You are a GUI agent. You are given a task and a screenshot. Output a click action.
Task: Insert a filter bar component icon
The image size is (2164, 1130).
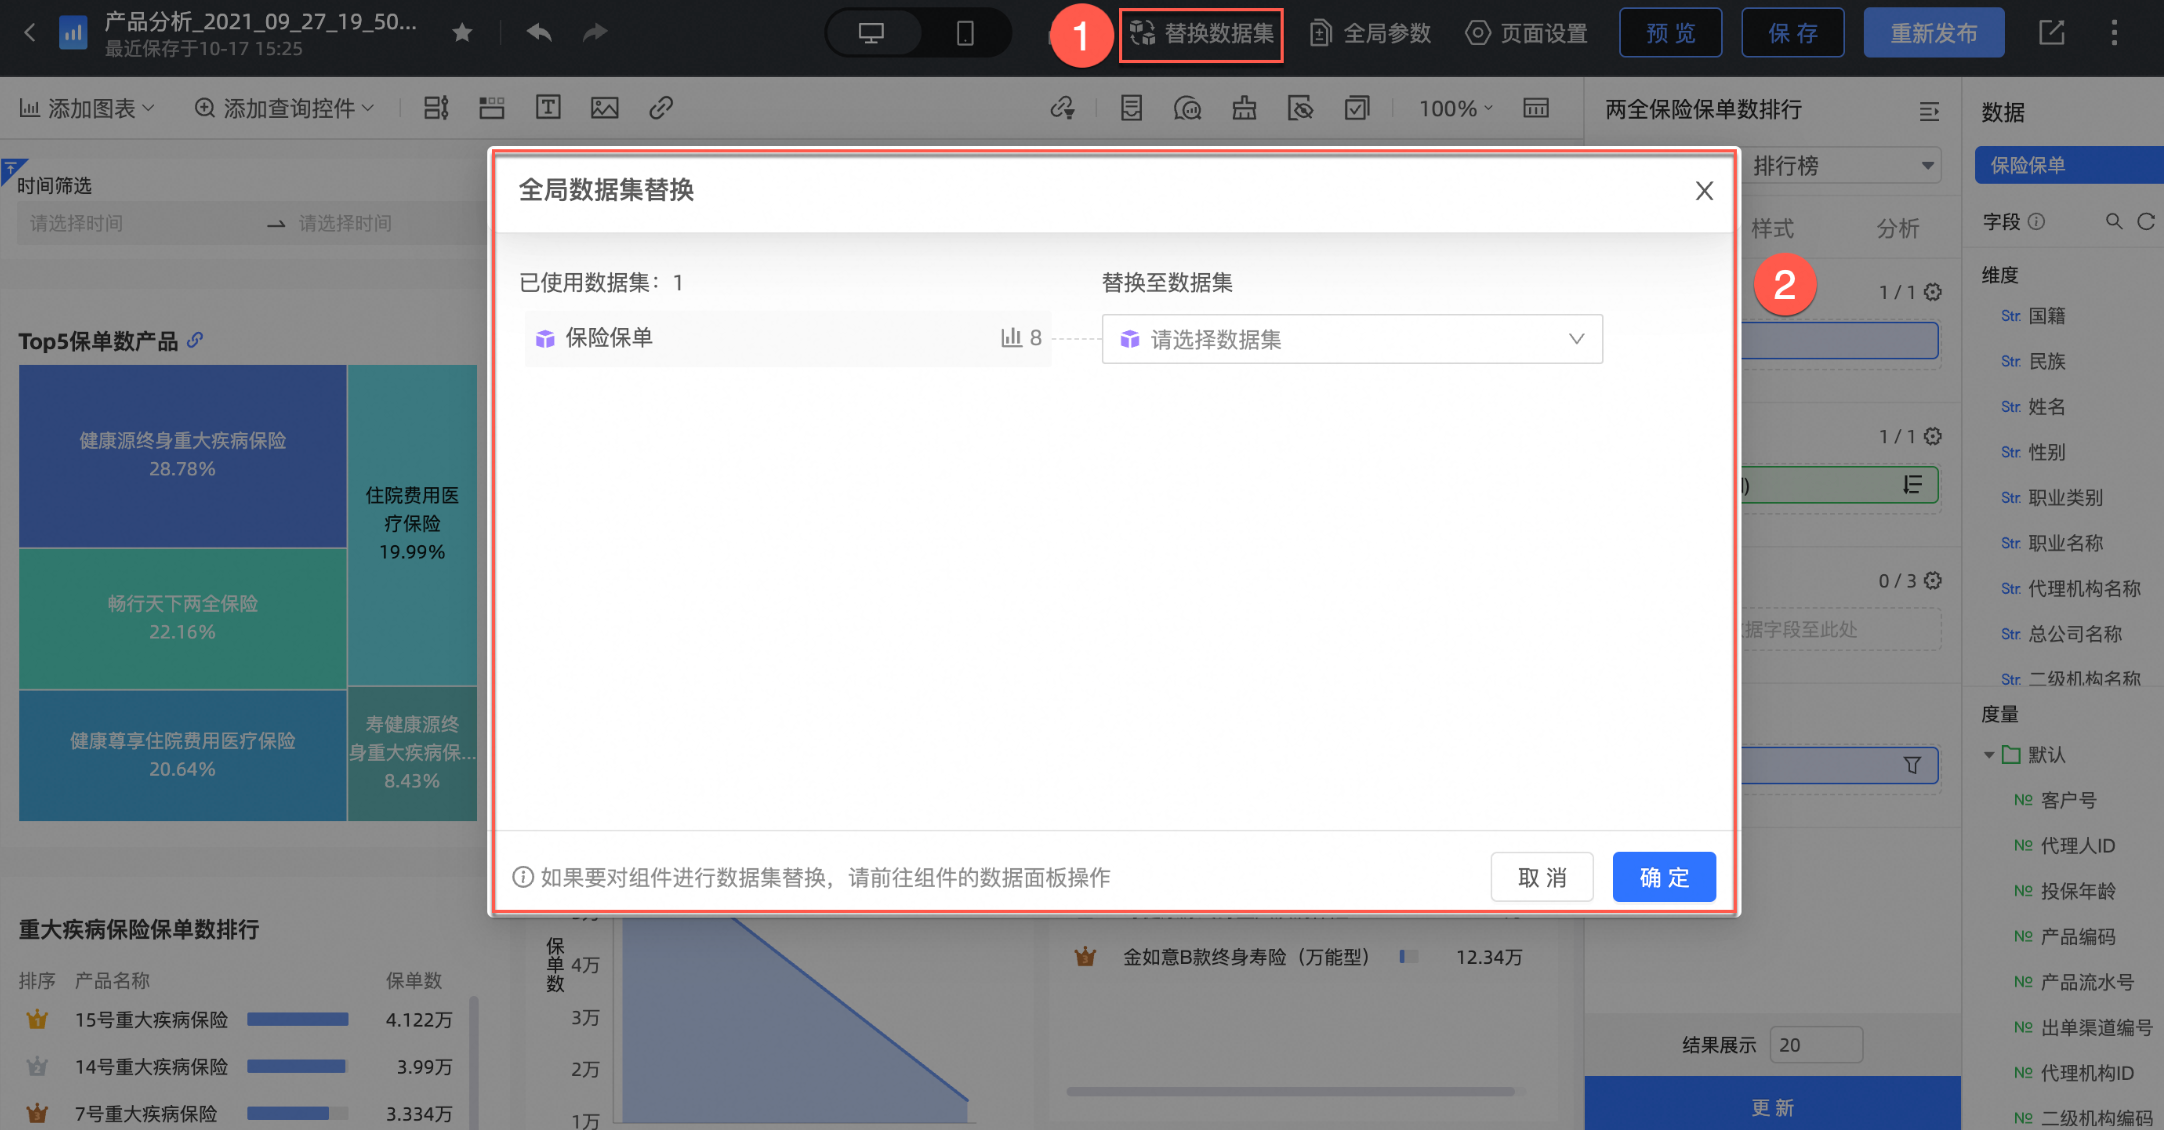(x=436, y=108)
